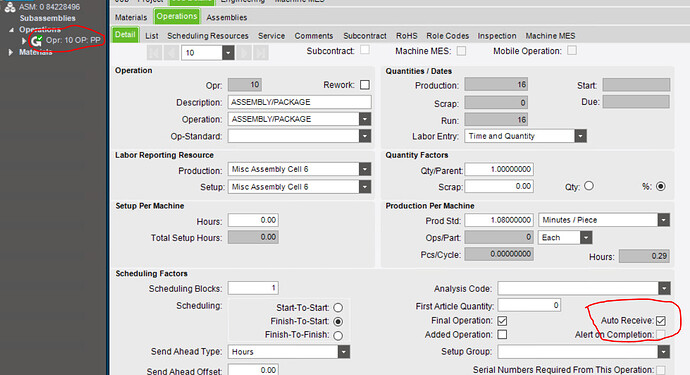
Task: Click the Description input field
Action: coord(299,102)
